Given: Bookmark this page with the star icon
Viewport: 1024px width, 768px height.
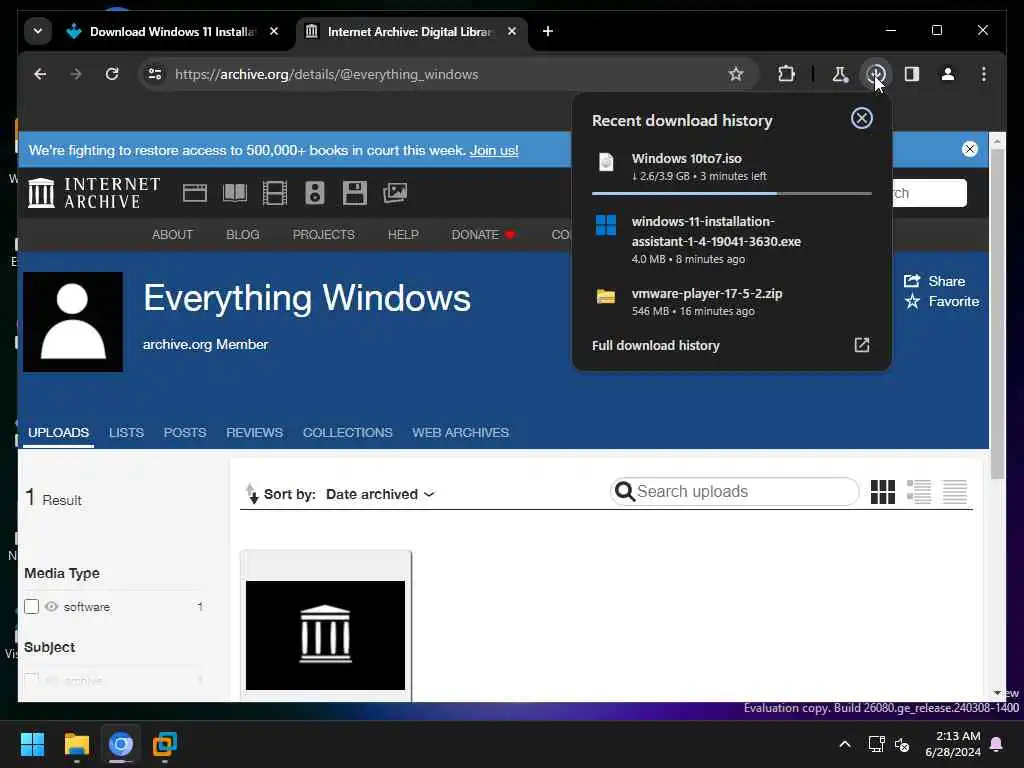Looking at the screenshot, I should (736, 74).
